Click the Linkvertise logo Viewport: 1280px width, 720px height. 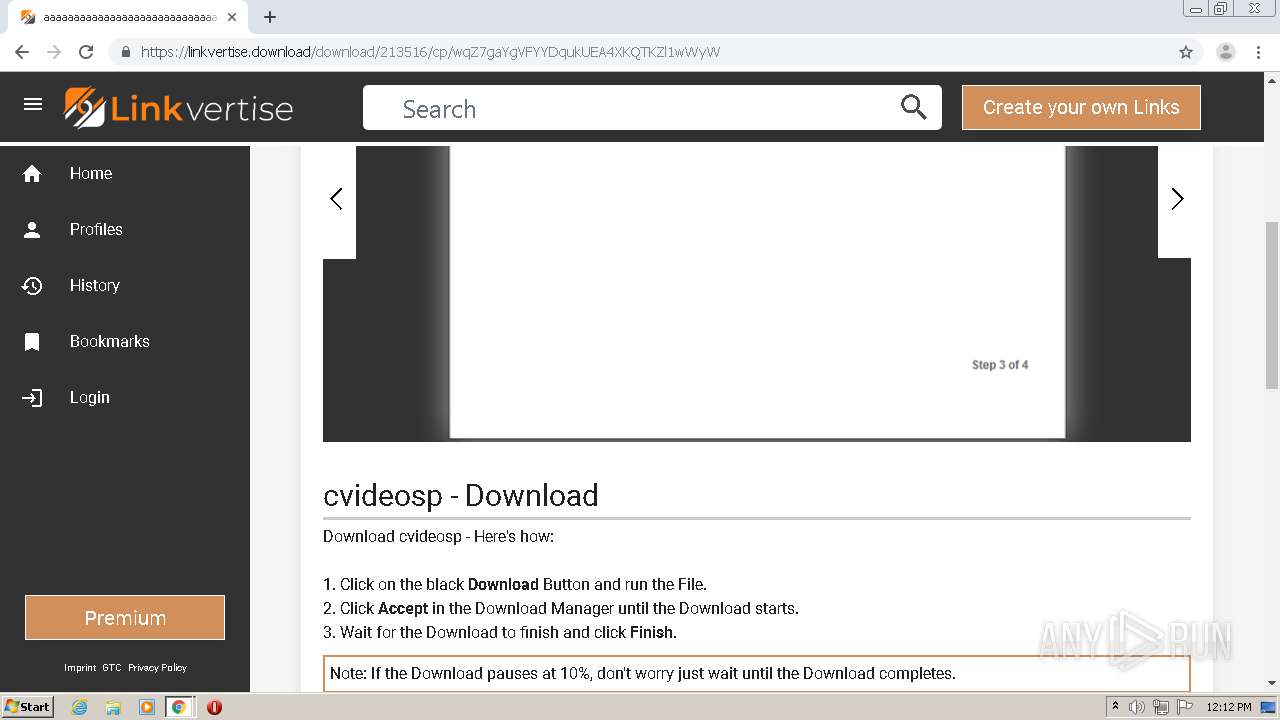point(179,108)
